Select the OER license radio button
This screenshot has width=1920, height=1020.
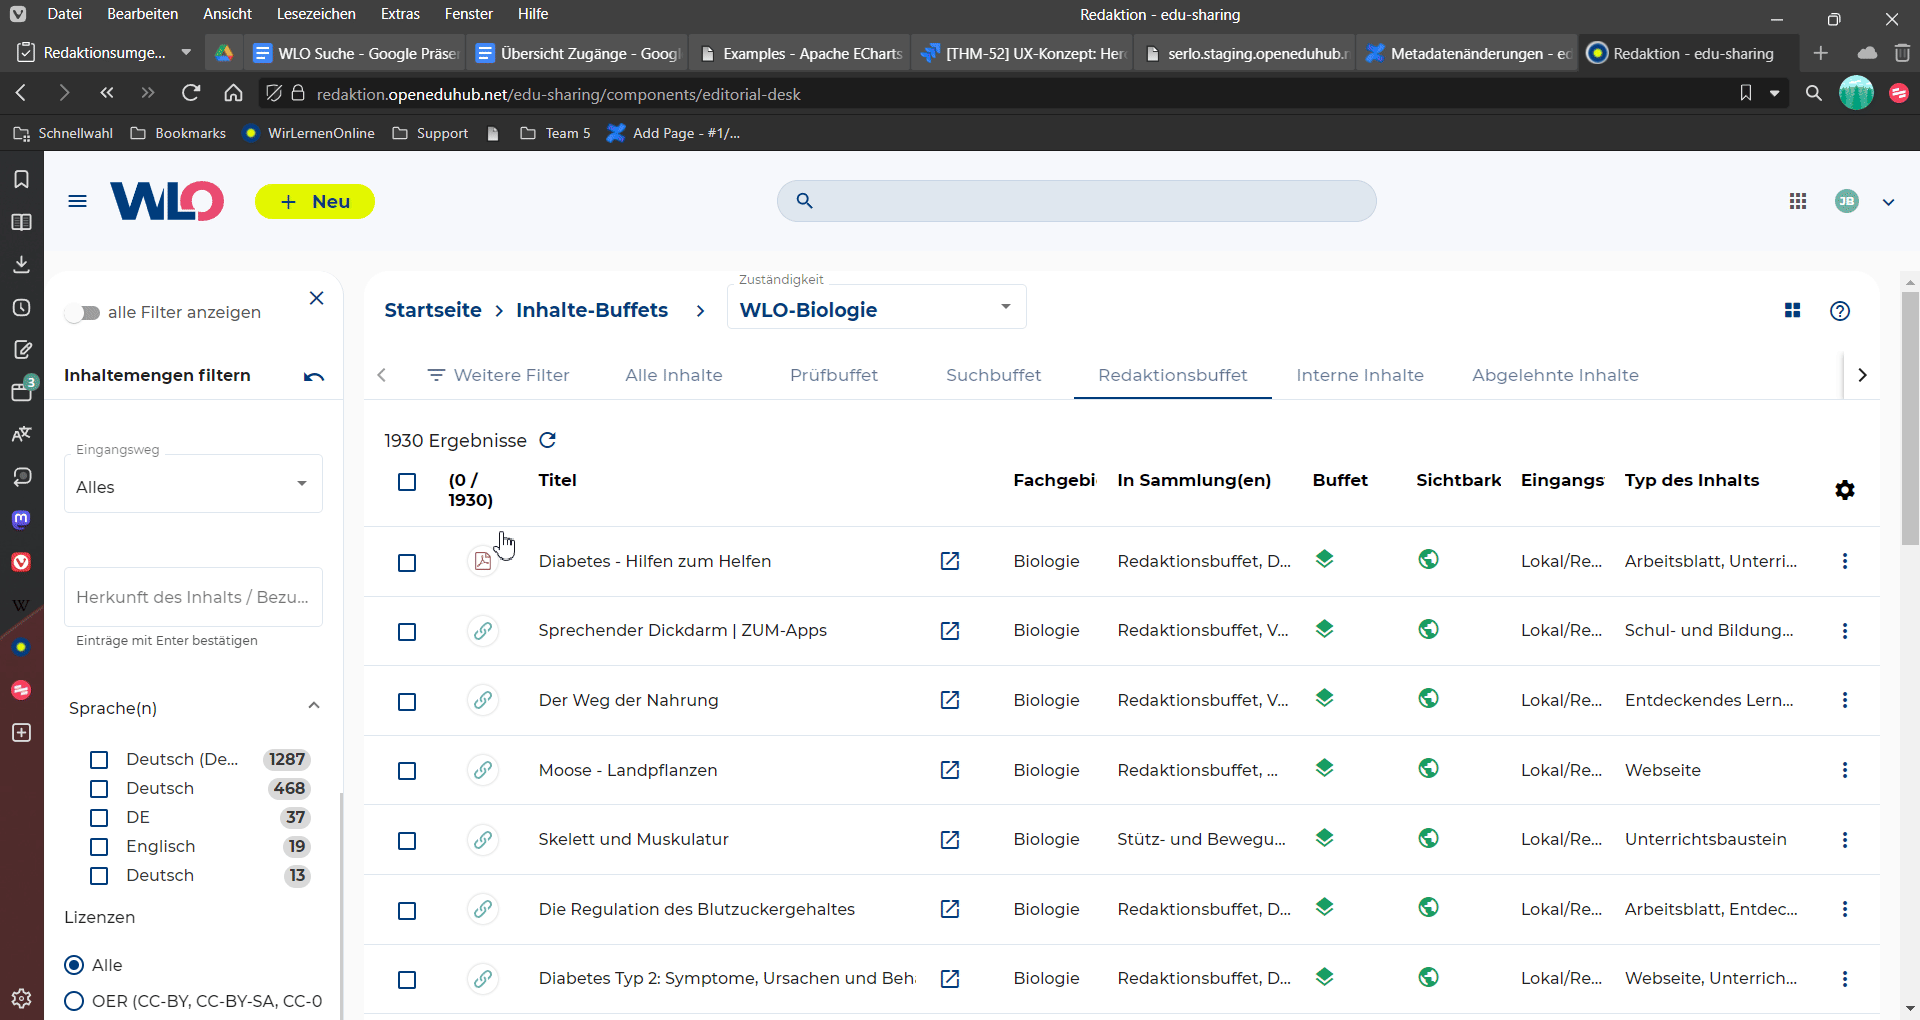click(74, 1001)
